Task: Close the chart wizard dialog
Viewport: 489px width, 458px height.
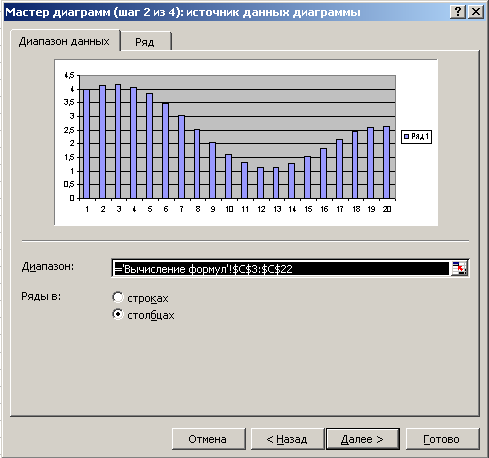Action: [x=476, y=12]
